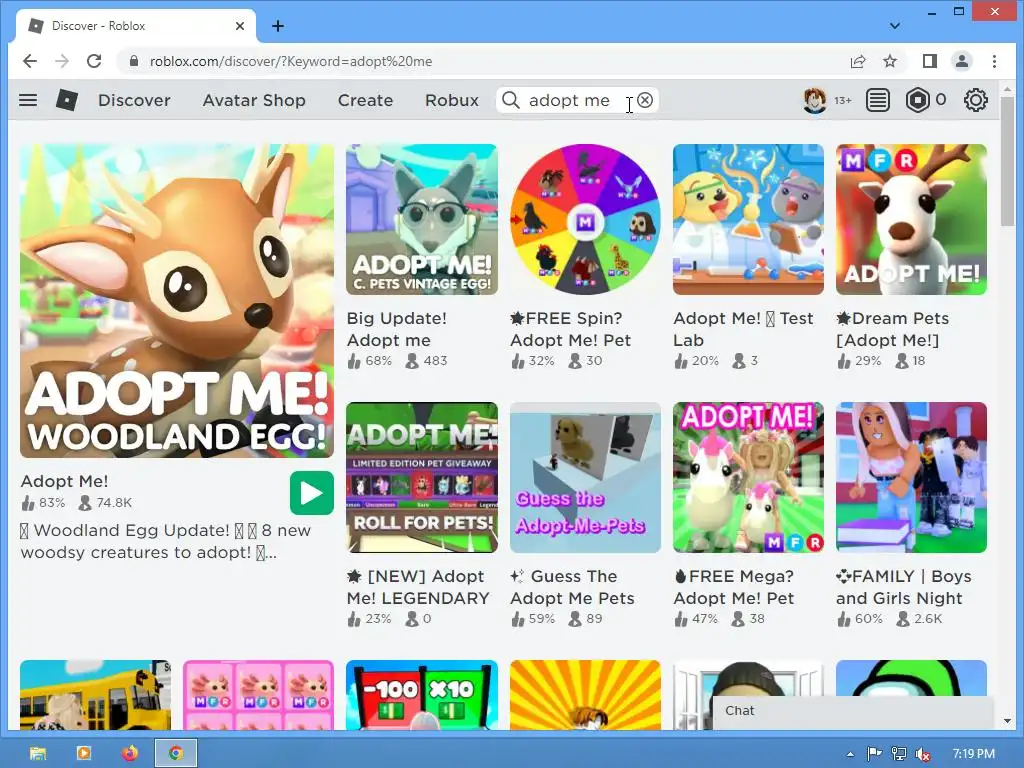Share this page from the address bar
The image size is (1024, 768).
point(857,61)
